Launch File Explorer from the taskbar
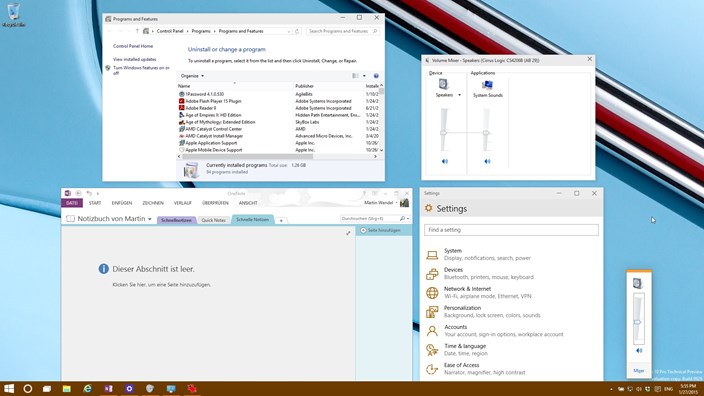Screen dimensions: 704x396 66,389
